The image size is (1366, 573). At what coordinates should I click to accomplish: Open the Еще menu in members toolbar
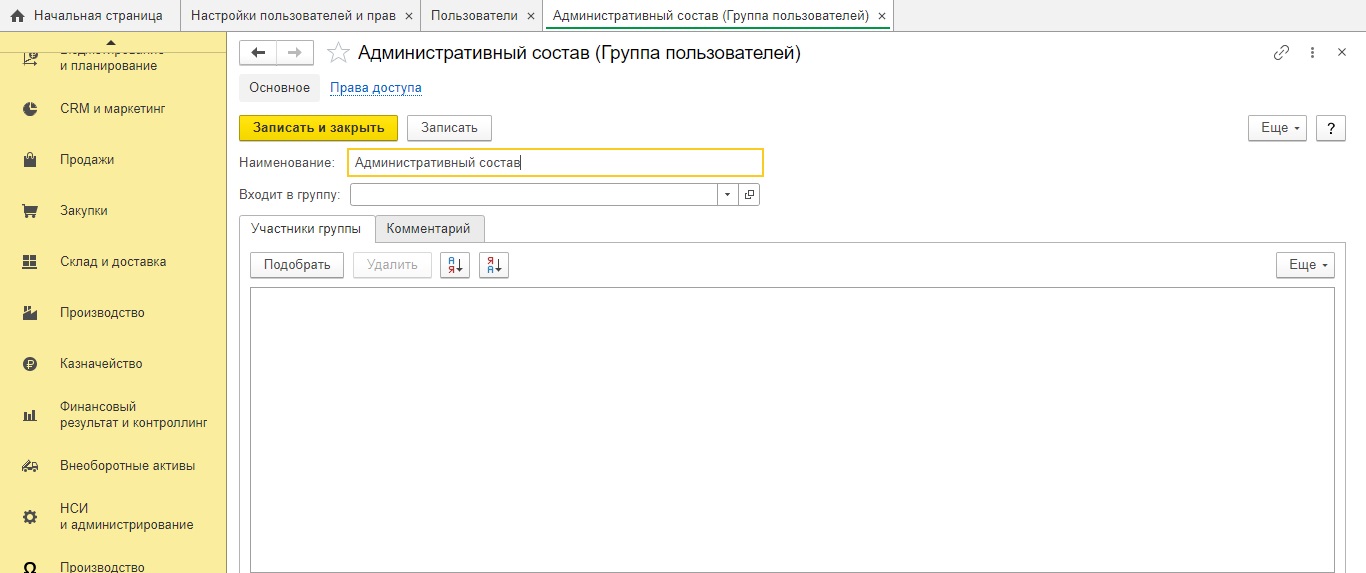[x=1305, y=265]
